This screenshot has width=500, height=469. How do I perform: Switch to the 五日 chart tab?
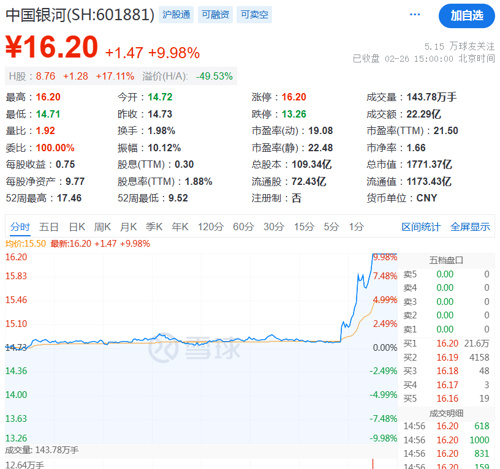[49, 227]
